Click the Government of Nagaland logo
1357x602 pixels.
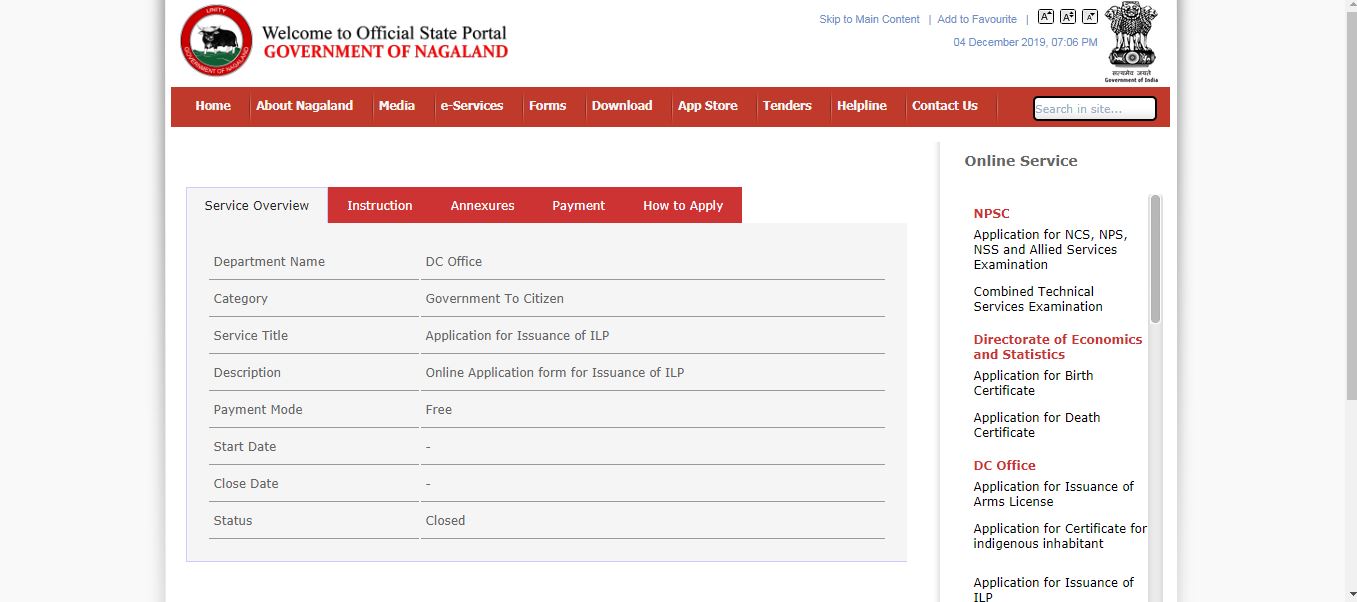tap(216, 41)
